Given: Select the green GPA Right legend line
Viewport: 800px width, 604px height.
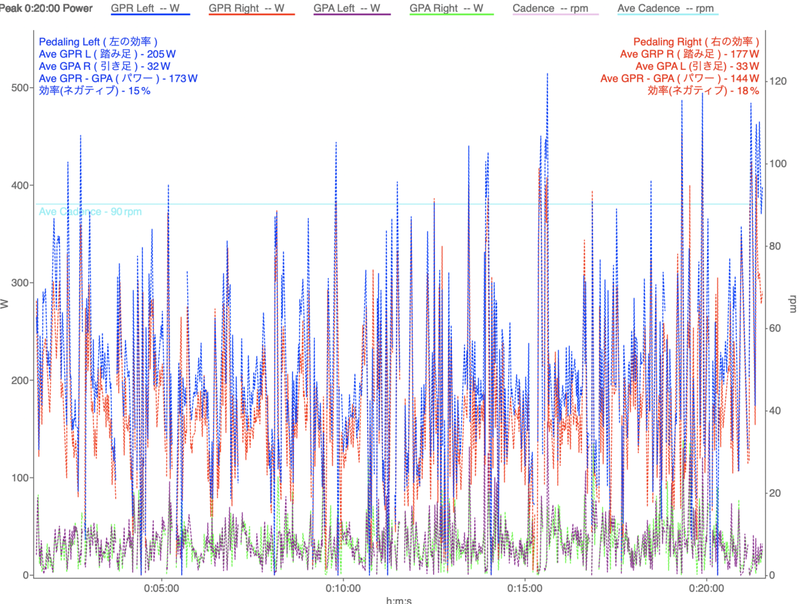Looking at the screenshot, I should [452, 14].
